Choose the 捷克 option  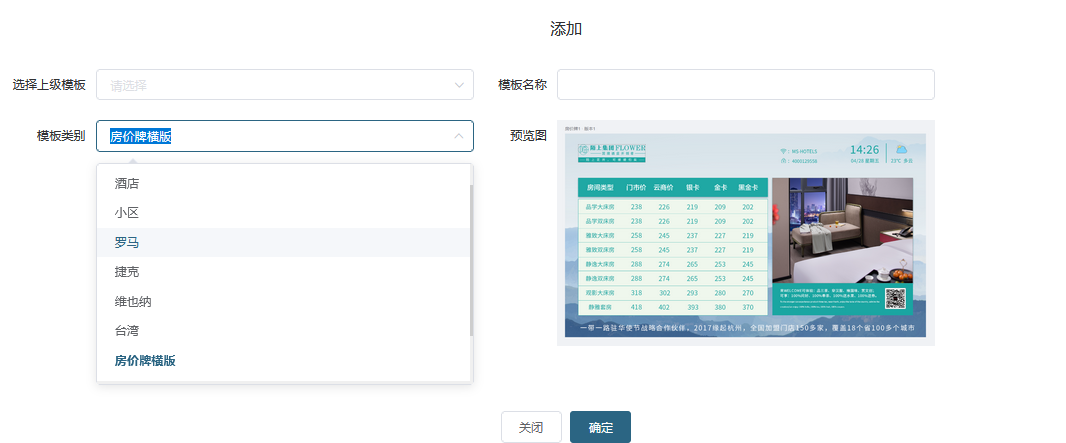point(127,272)
